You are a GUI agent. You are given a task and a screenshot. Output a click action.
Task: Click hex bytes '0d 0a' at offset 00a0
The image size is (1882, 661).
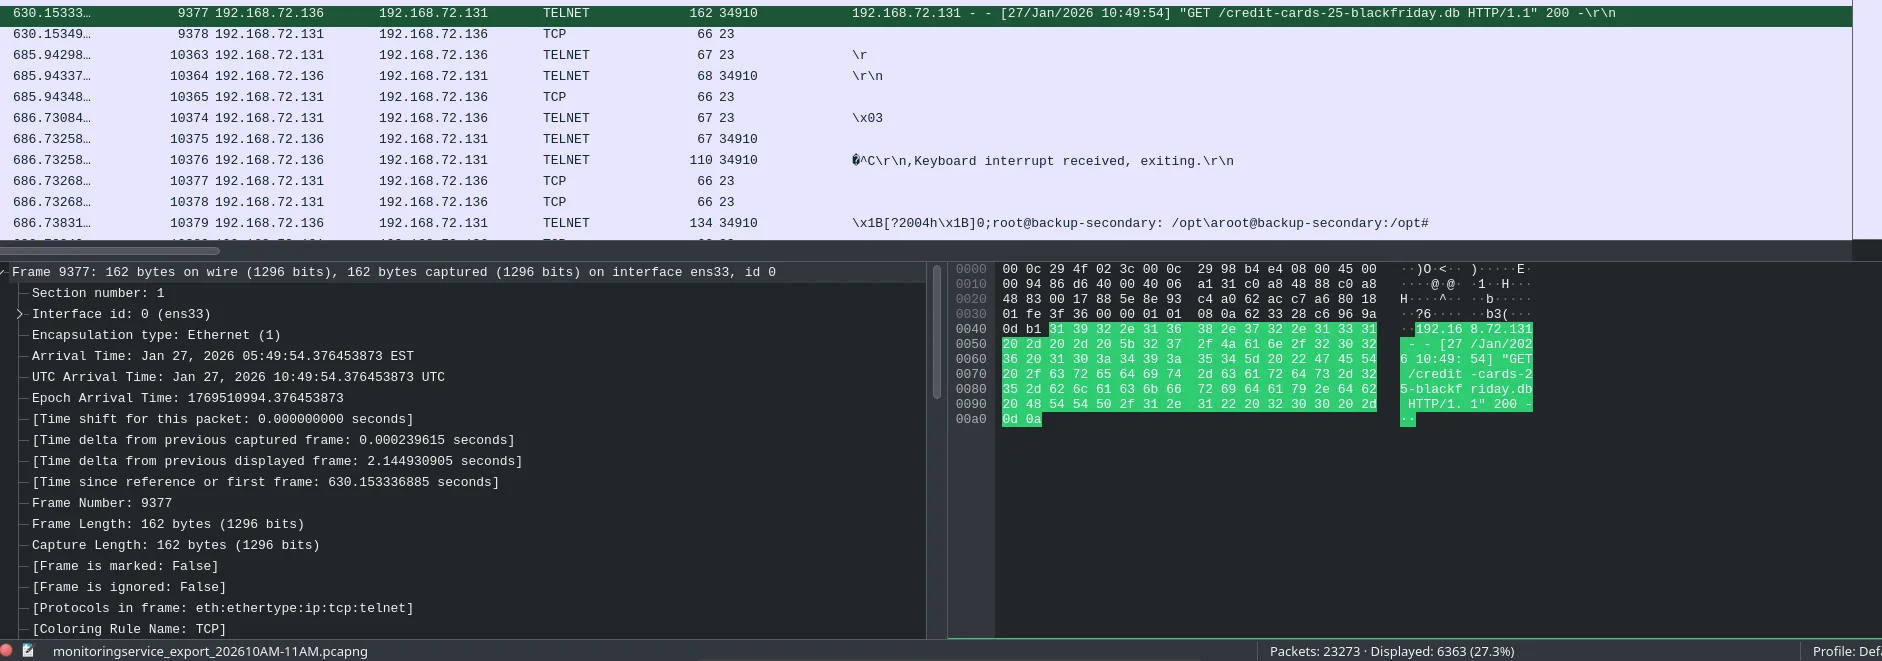[x=1021, y=419]
